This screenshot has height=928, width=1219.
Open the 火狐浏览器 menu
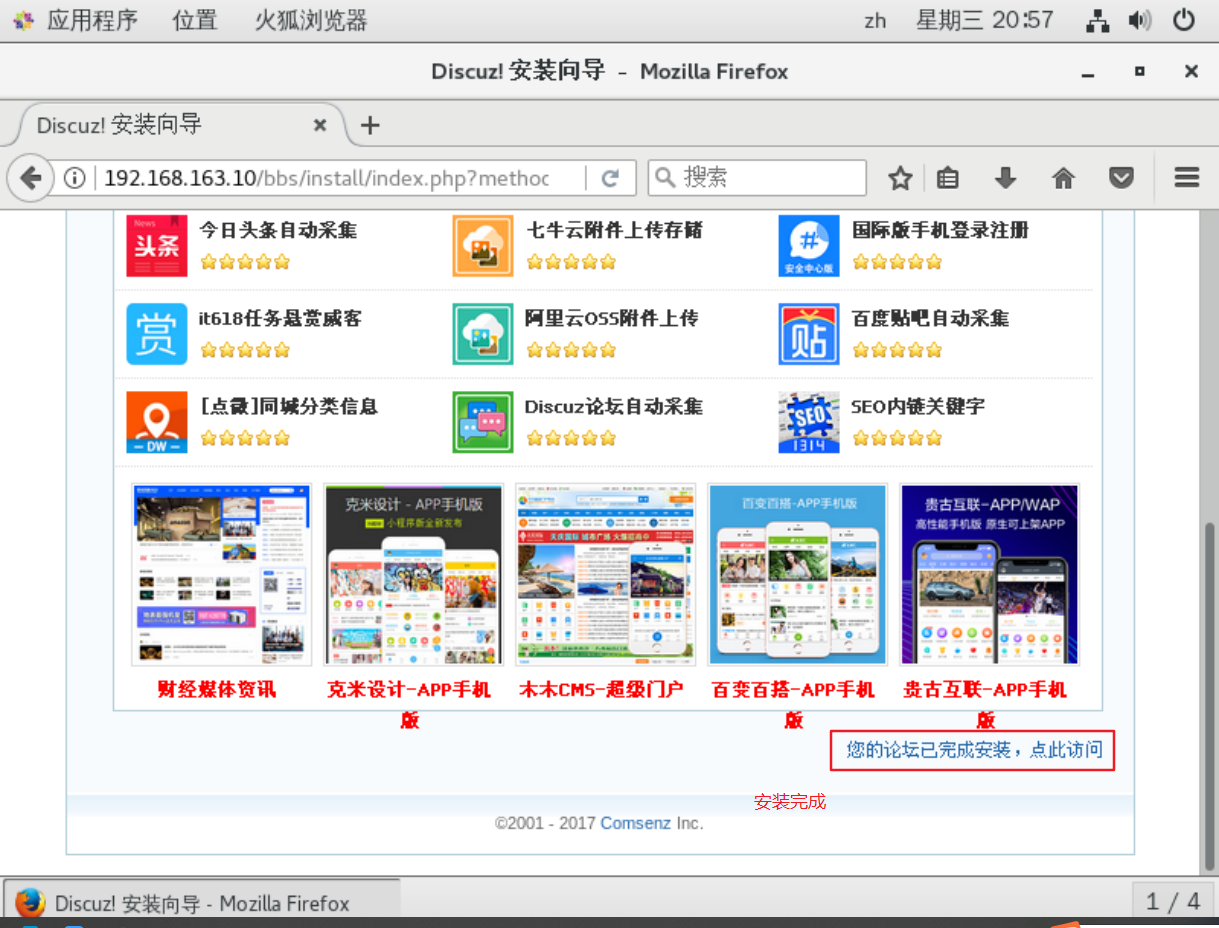click(x=311, y=20)
